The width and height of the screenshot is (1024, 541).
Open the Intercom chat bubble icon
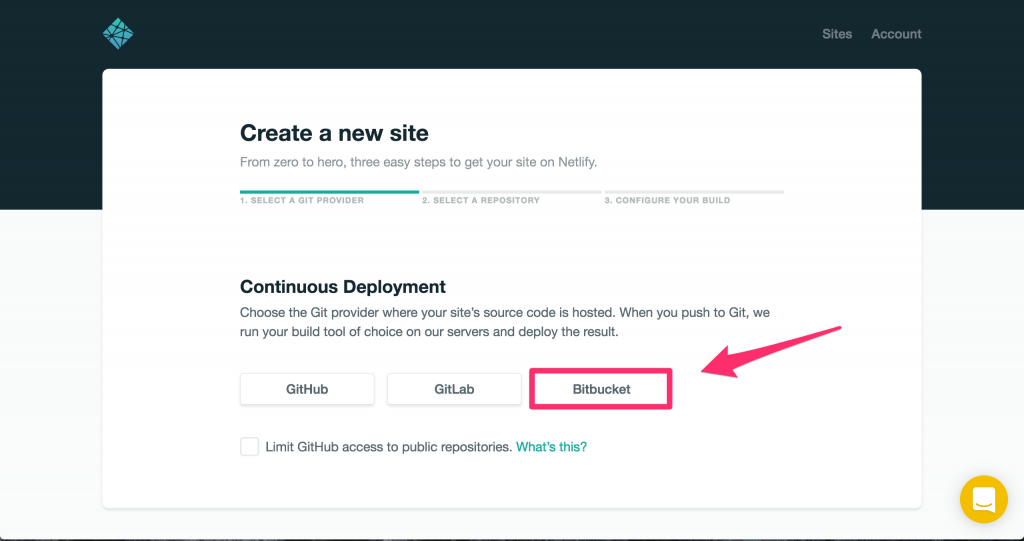click(x=984, y=499)
